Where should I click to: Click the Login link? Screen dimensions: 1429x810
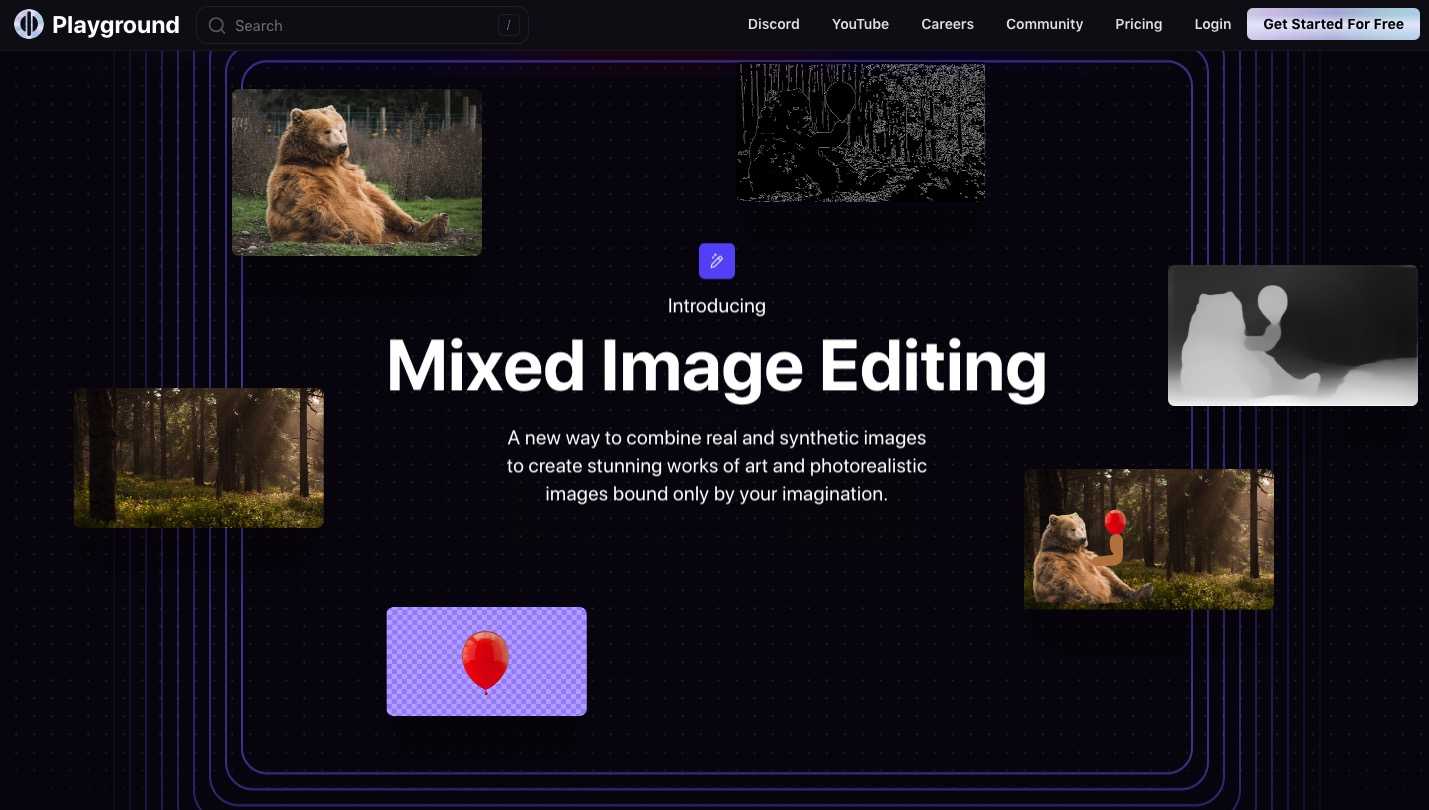pos(1212,24)
